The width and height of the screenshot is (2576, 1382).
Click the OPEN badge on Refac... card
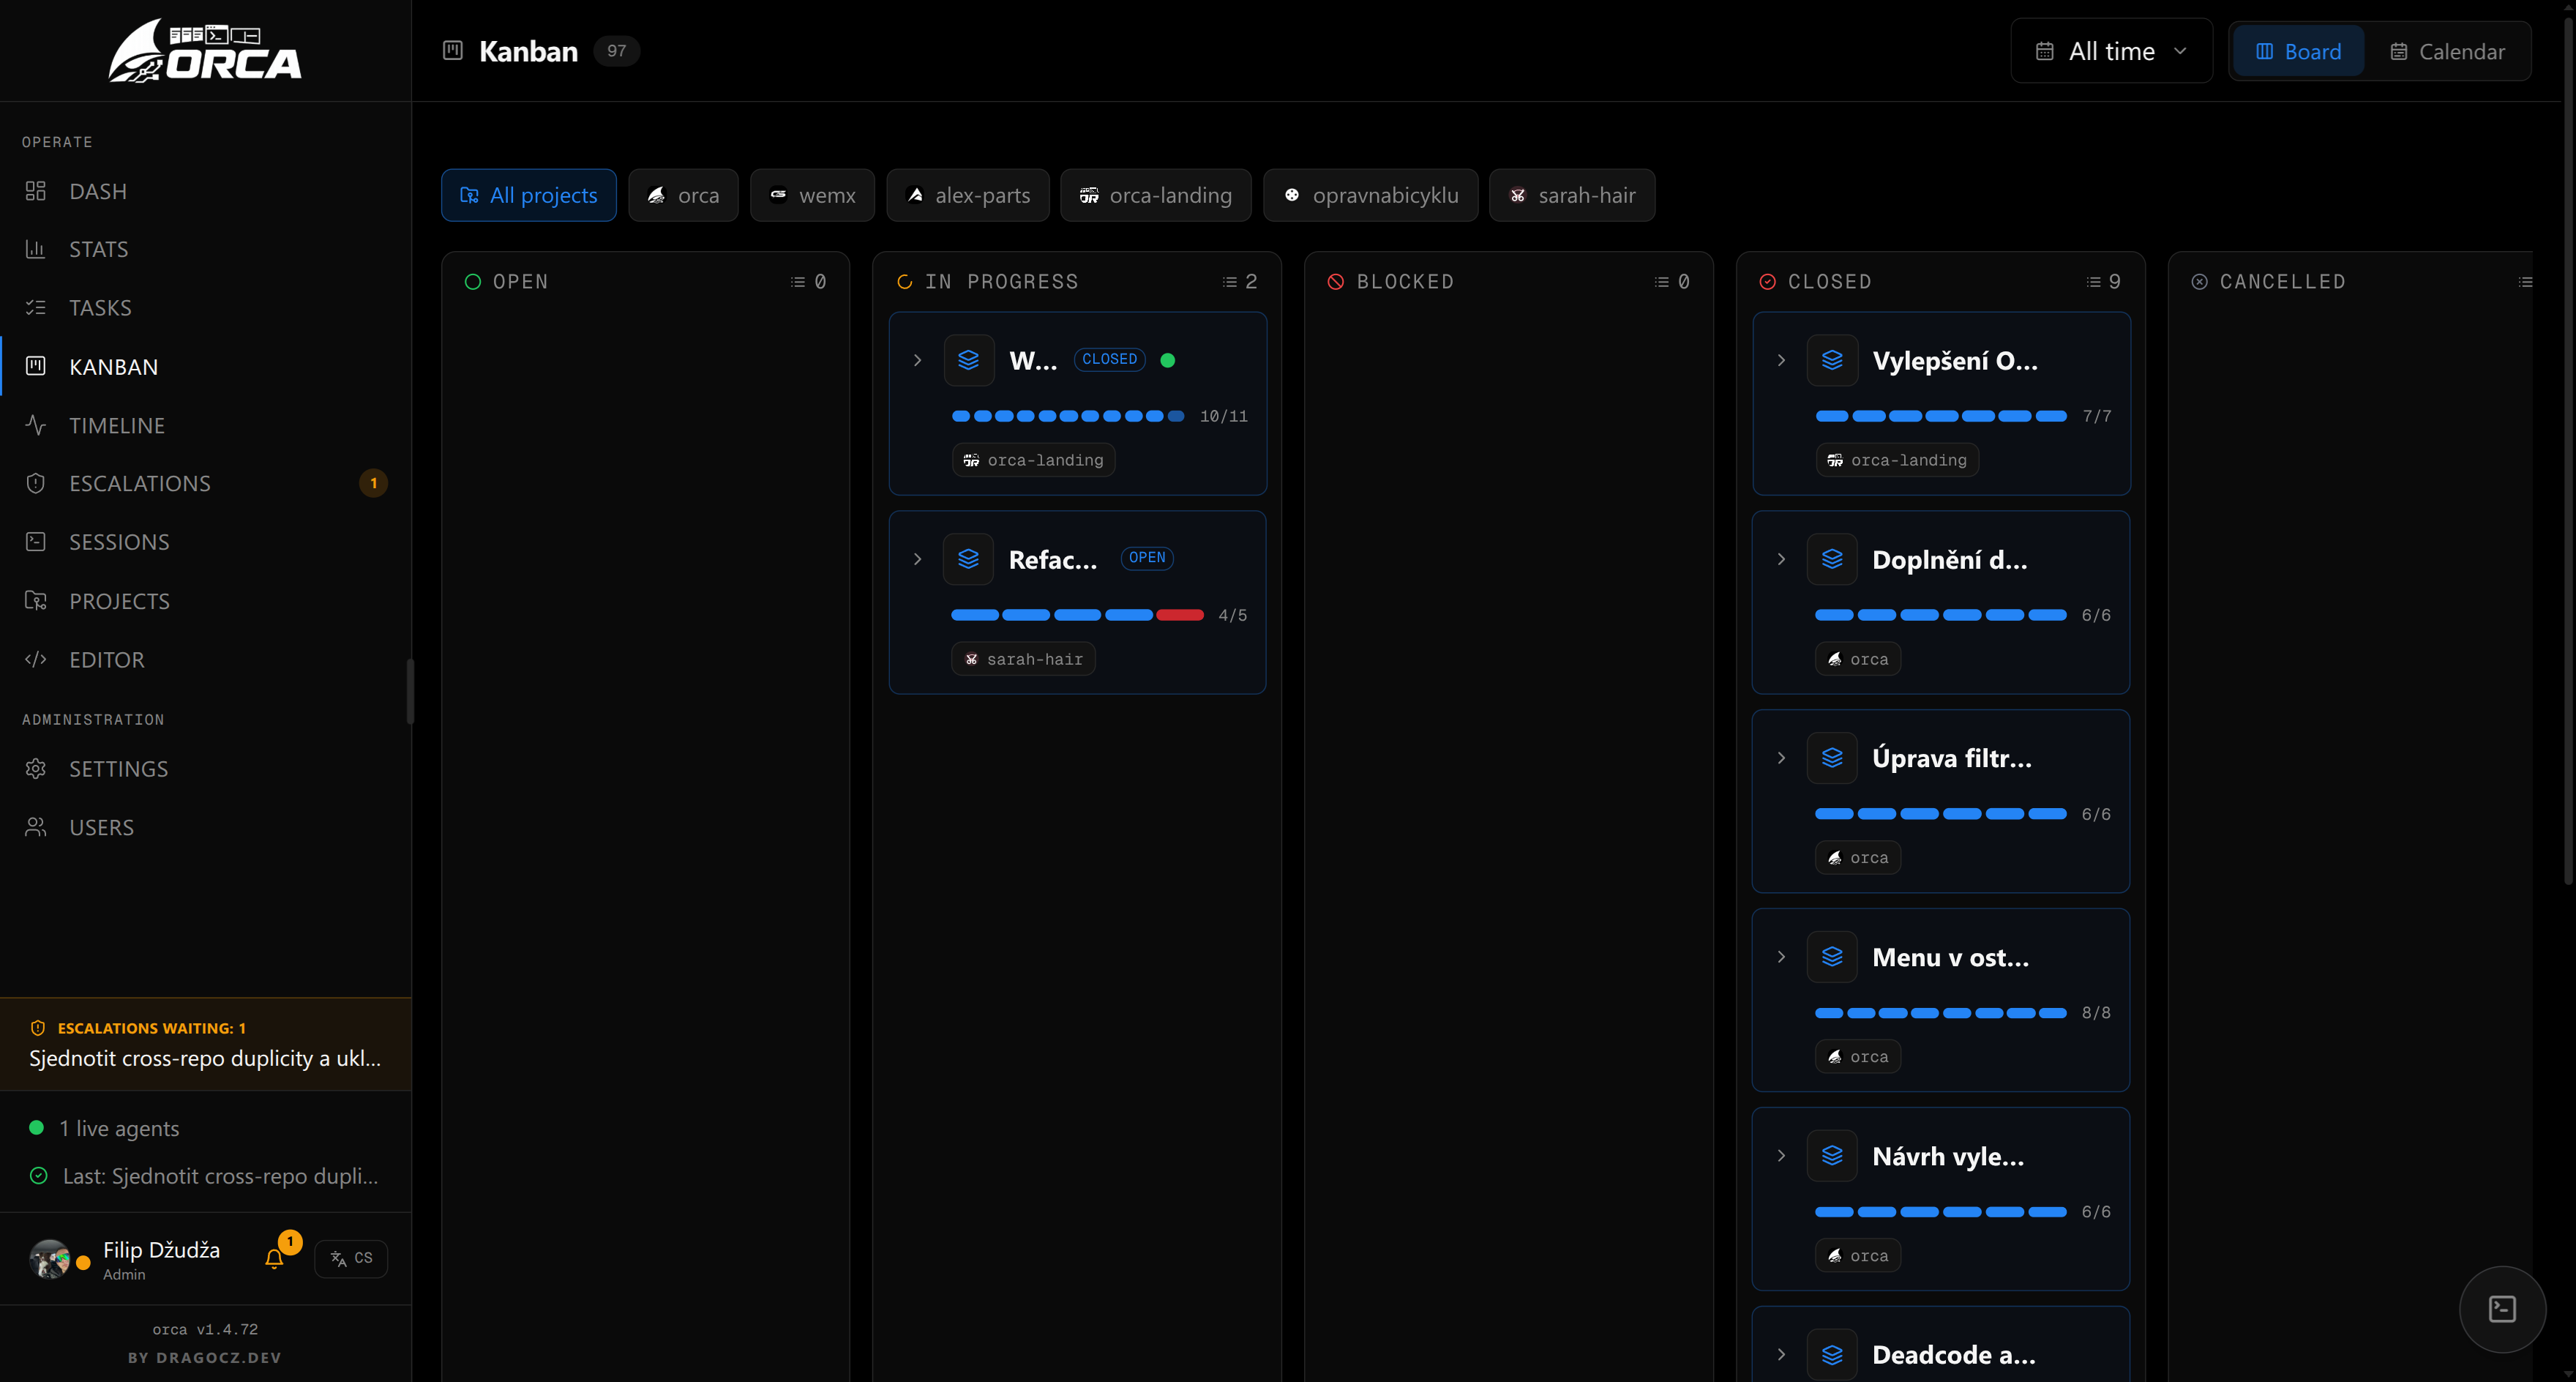(x=1147, y=558)
